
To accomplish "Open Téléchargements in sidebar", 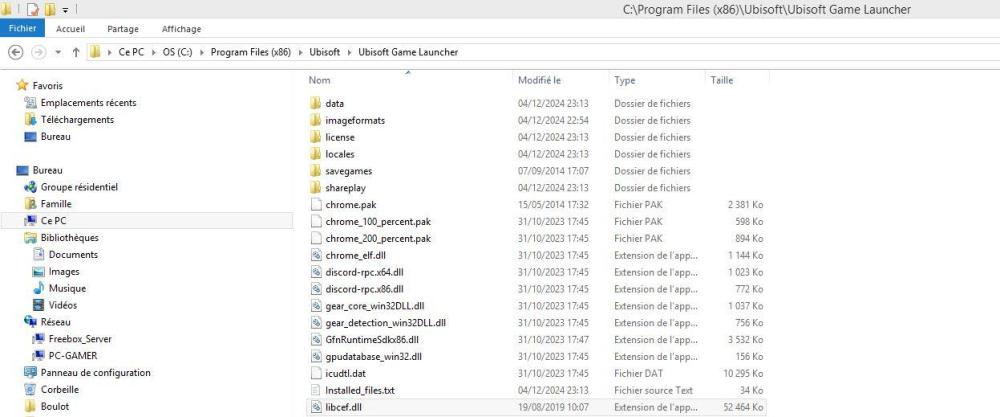I will click(x=77, y=119).
